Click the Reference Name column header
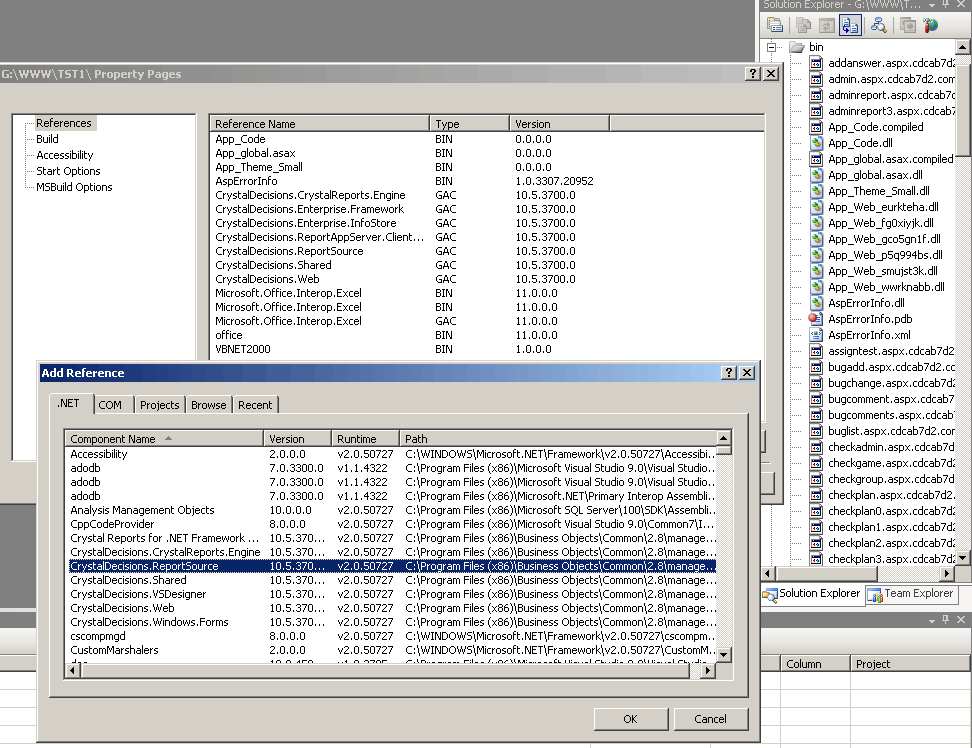972x748 pixels. point(319,124)
